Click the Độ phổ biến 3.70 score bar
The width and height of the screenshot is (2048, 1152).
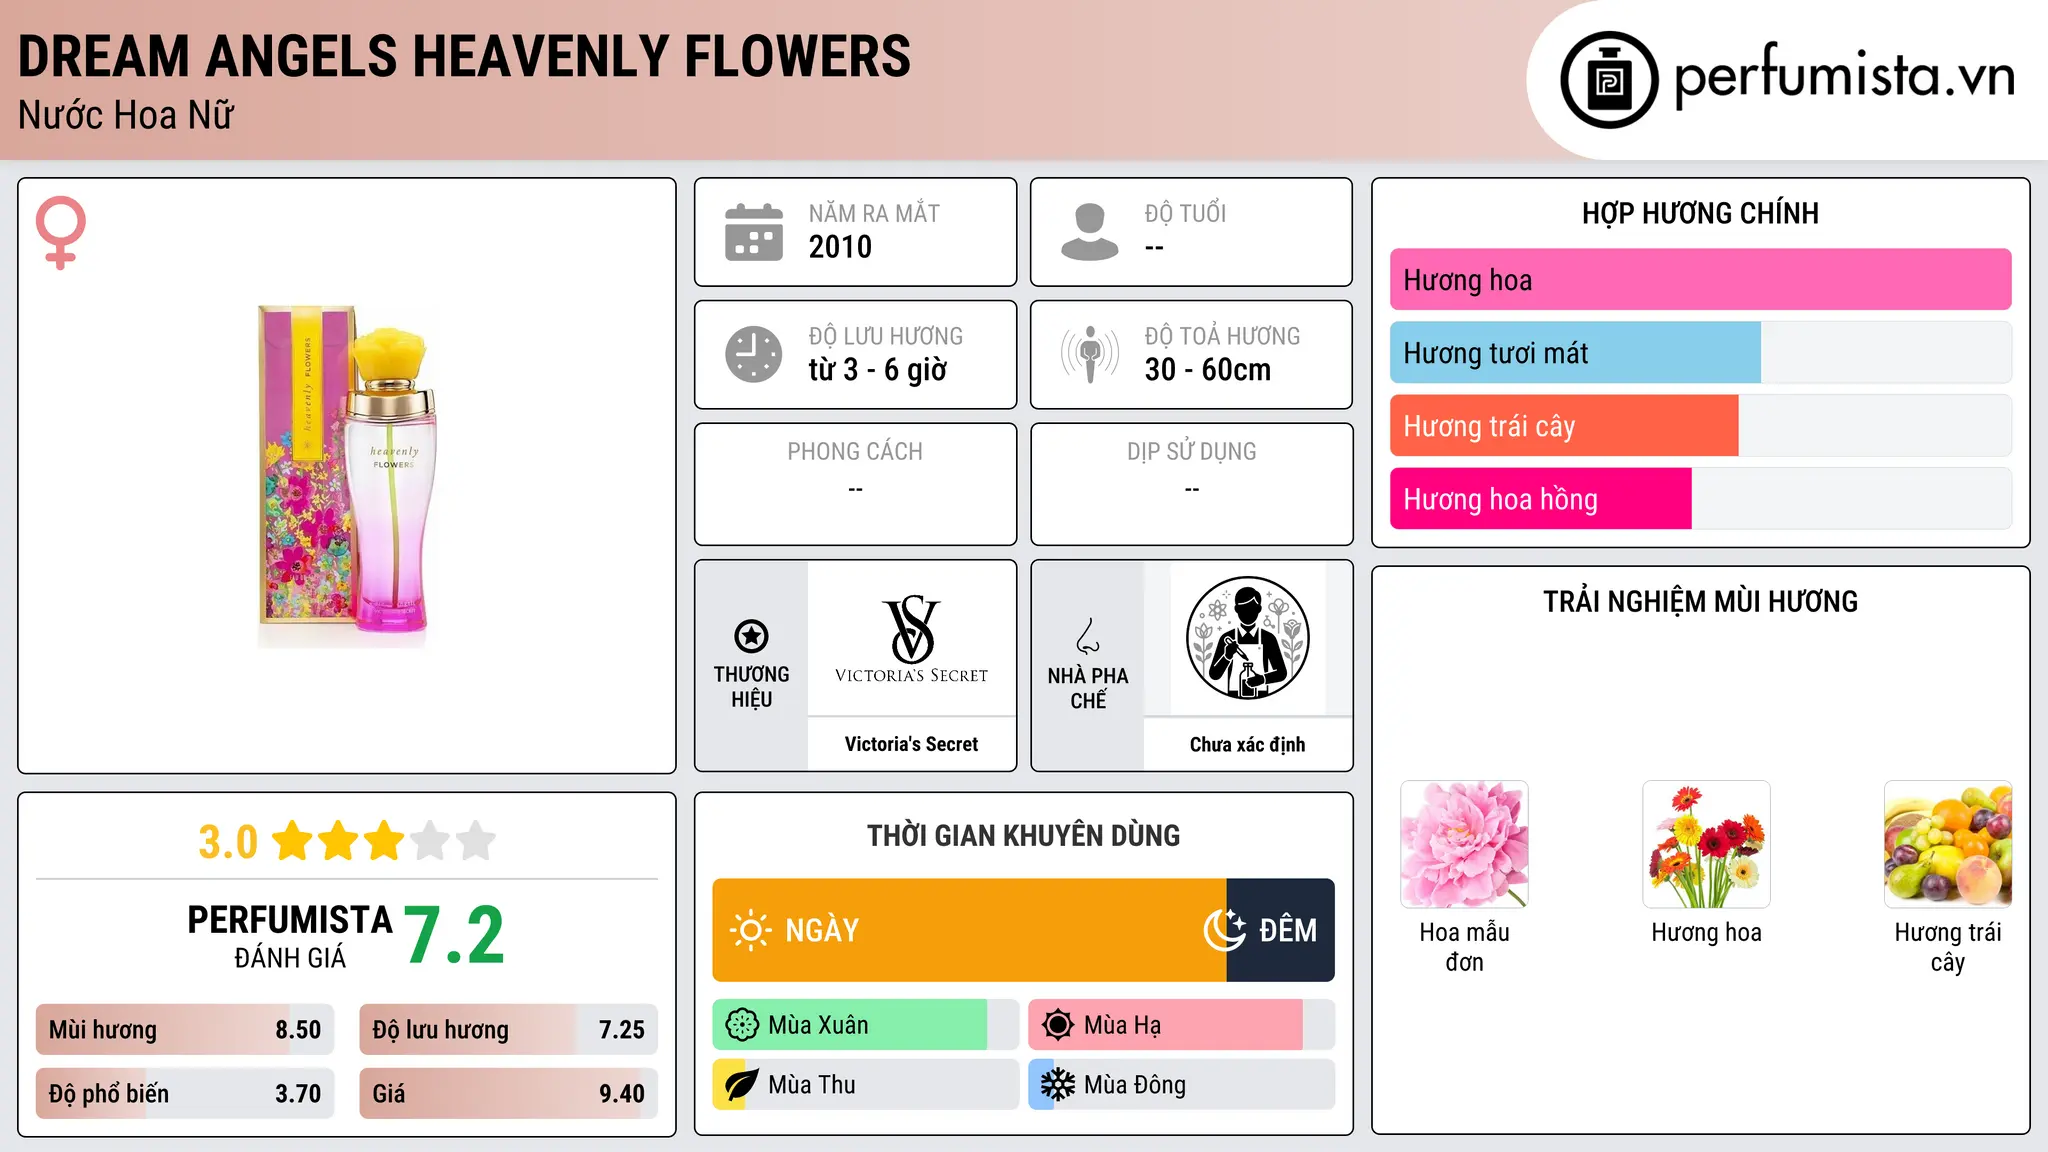185,1094
